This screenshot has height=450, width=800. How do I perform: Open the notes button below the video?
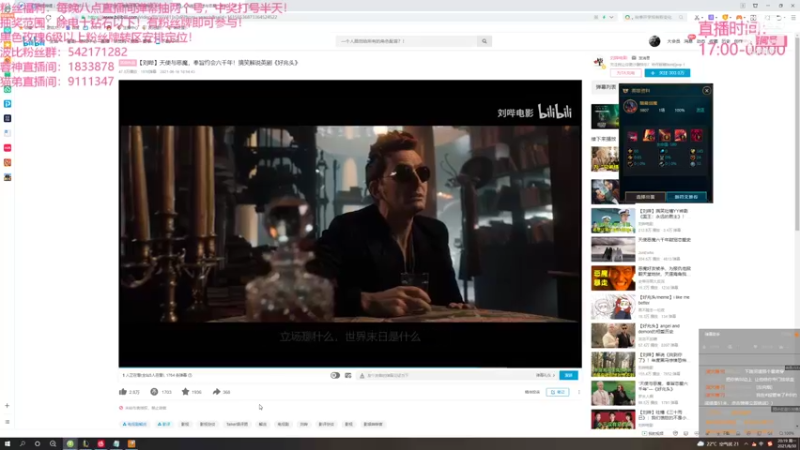tap(558, 392)
